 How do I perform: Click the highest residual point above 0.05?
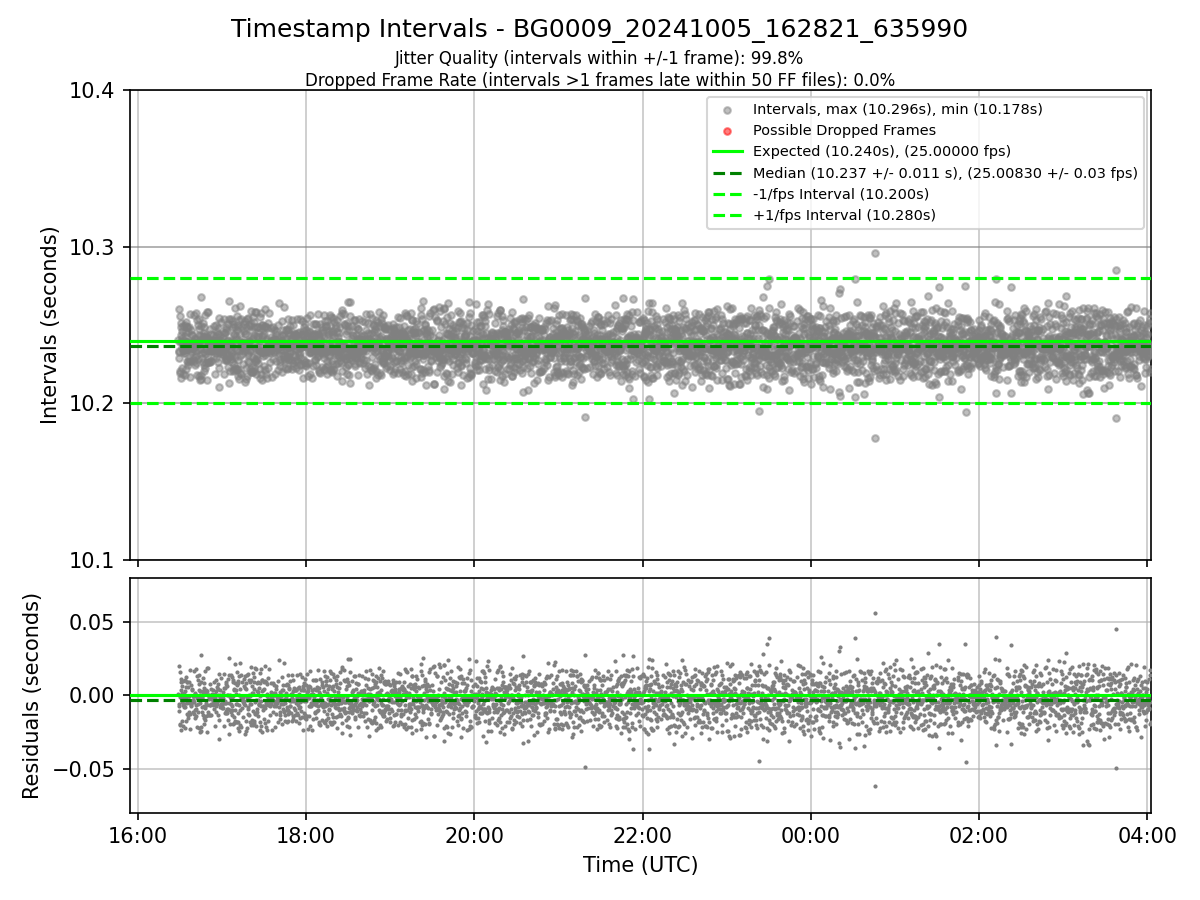click(875, 613)
